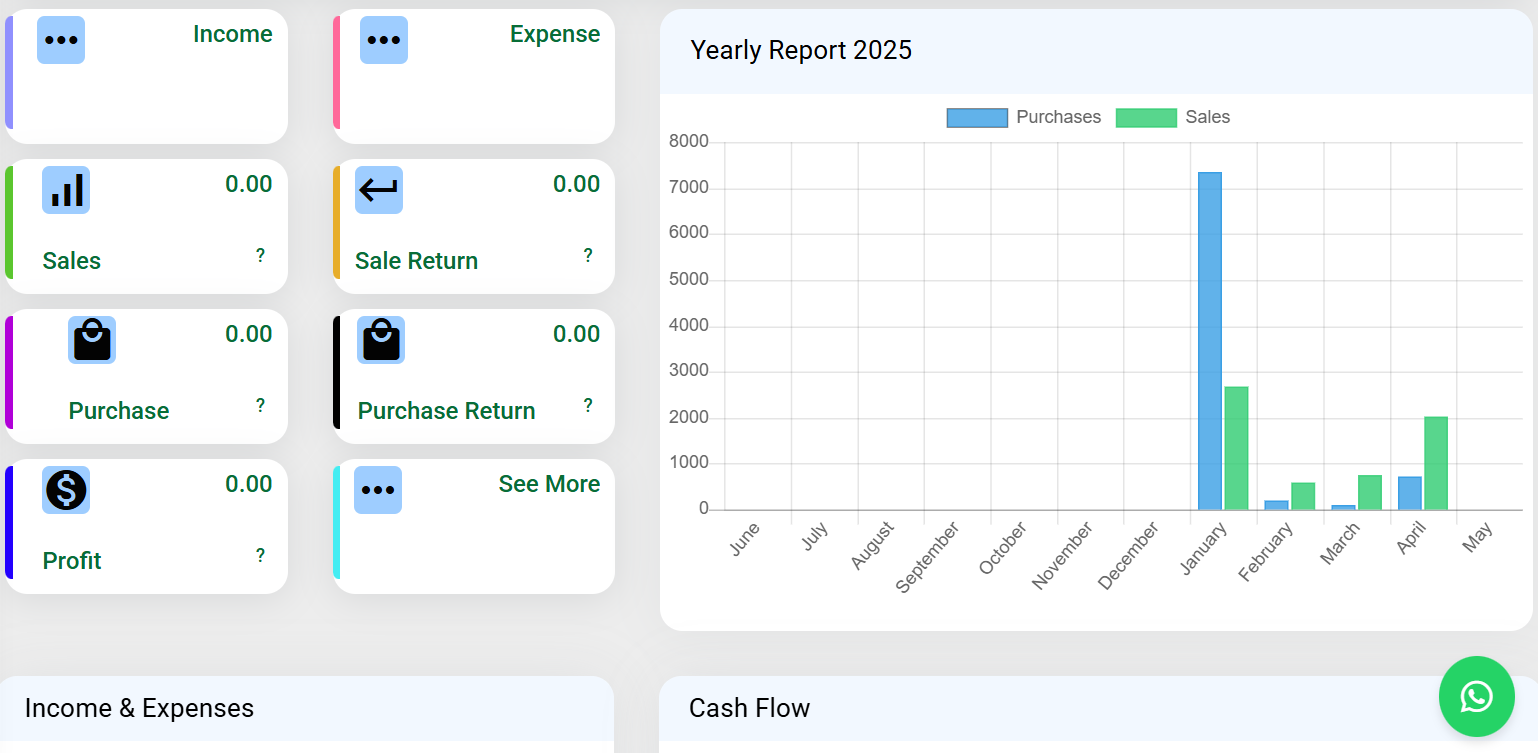
Task: Click the Purchase card help question mark
Action: pos(260,406)
